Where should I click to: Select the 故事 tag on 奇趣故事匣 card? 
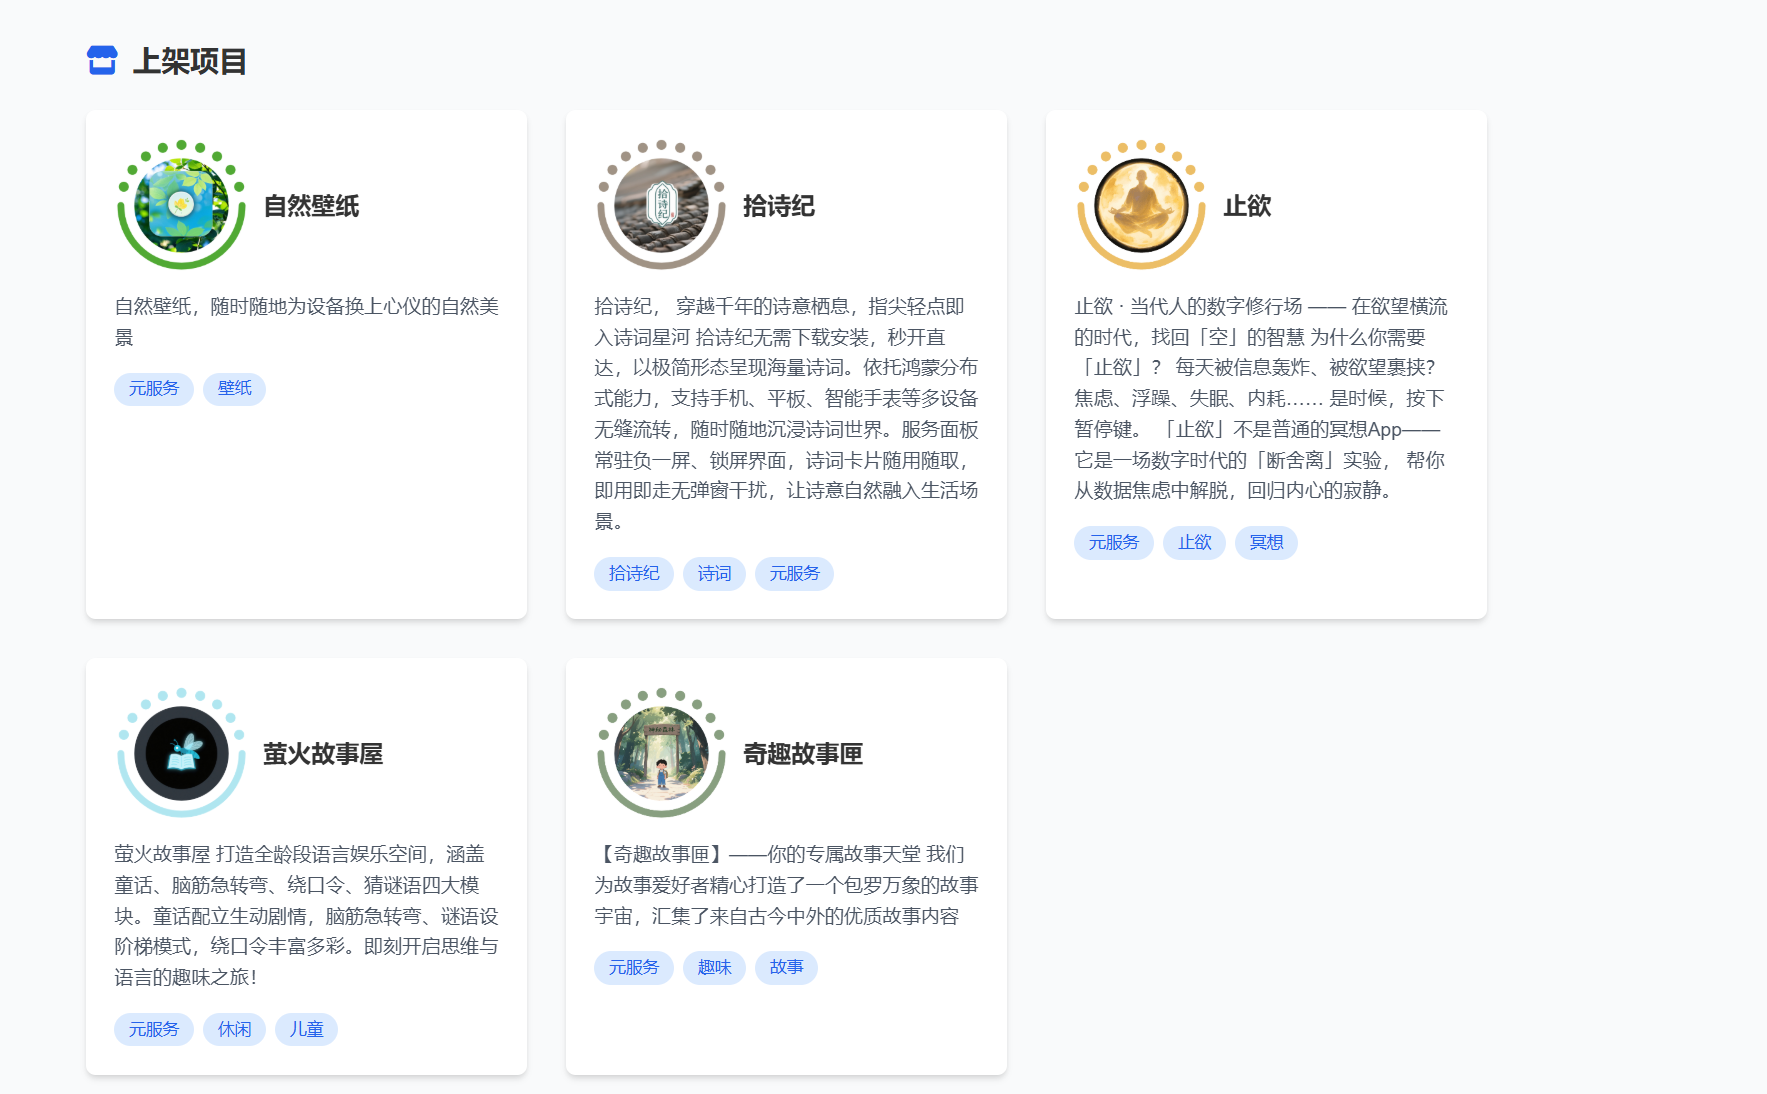click(x=786, y=968)
